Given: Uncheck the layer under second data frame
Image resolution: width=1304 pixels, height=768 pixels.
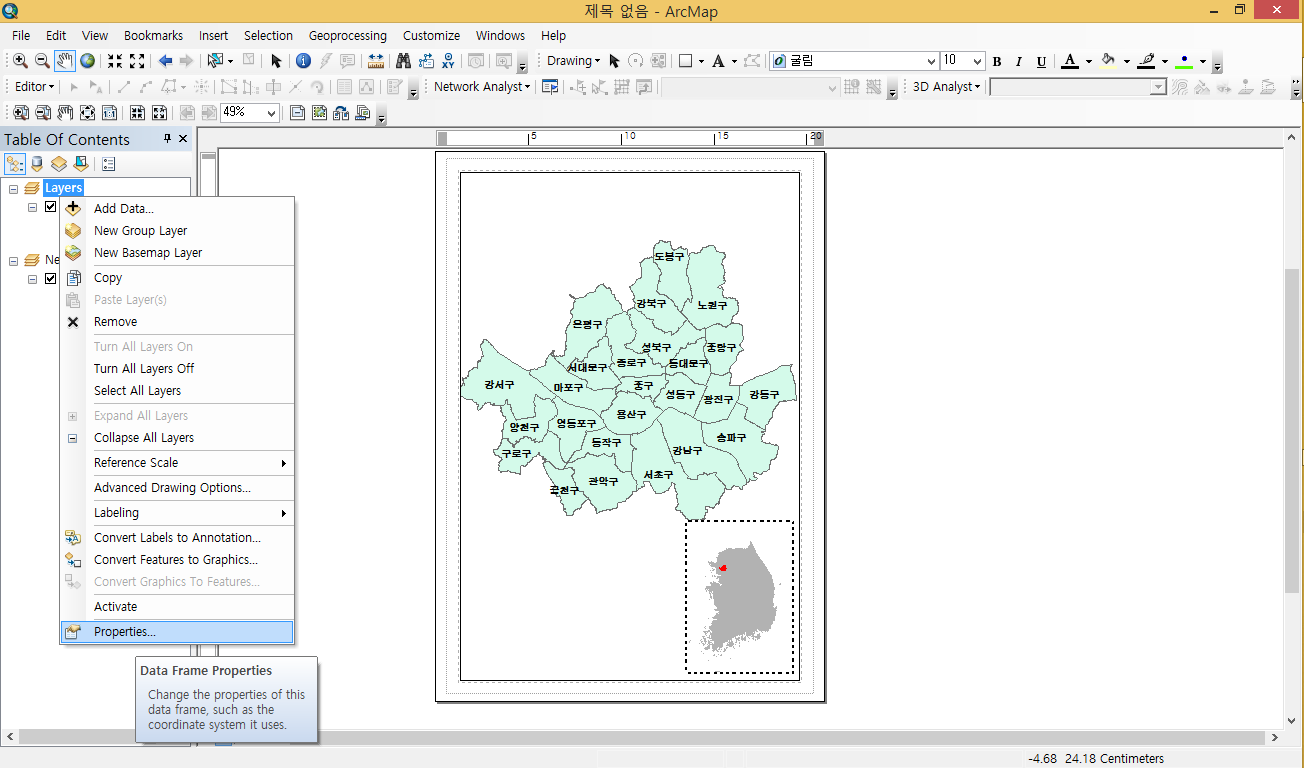Looking at the screenshot, I should (x=51, y=279).
